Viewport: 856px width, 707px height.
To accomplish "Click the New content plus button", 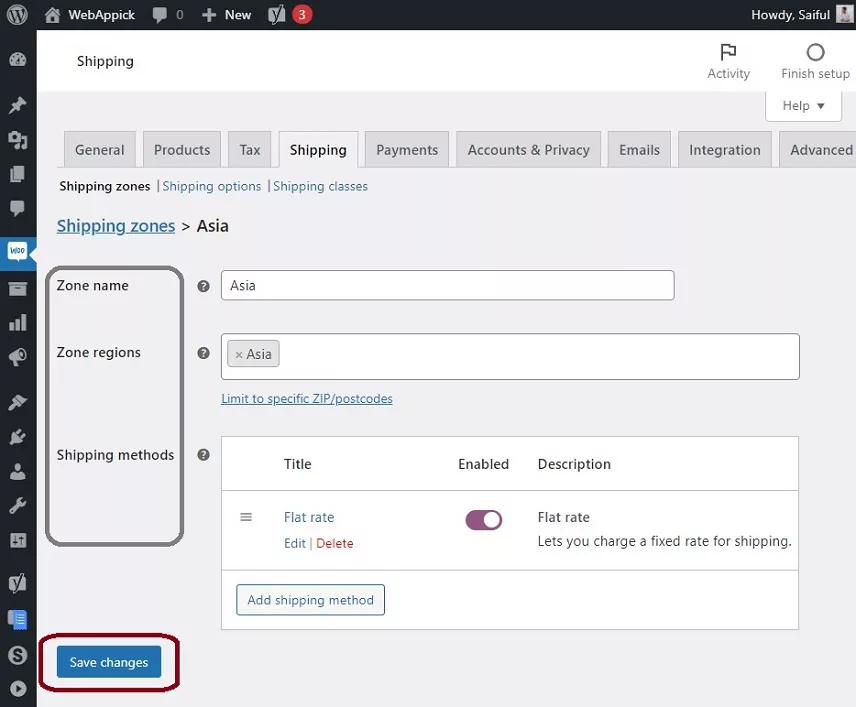I will pyautogui.click(x=227, y=15).
